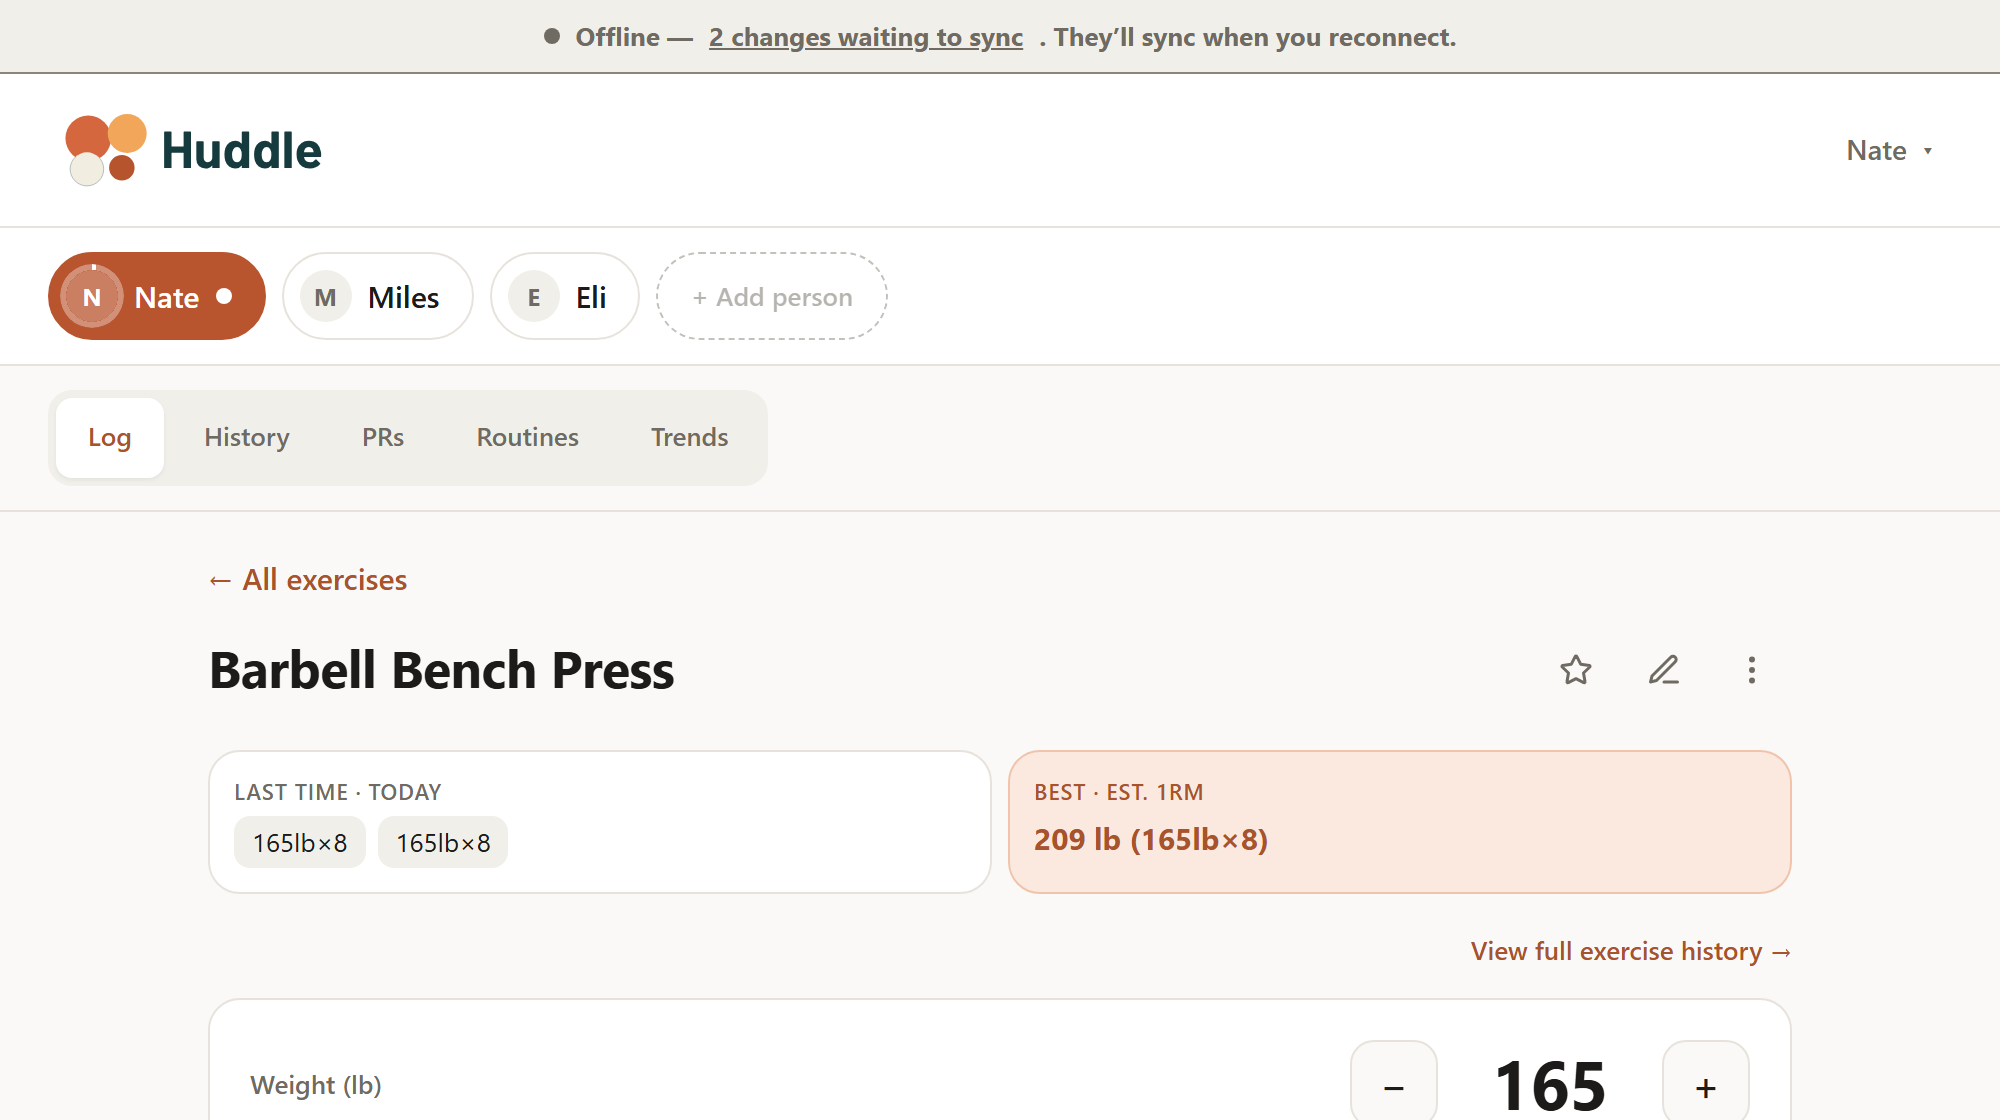
Task: Click the Barbell Bench Press title
Action: pos(442,670)
